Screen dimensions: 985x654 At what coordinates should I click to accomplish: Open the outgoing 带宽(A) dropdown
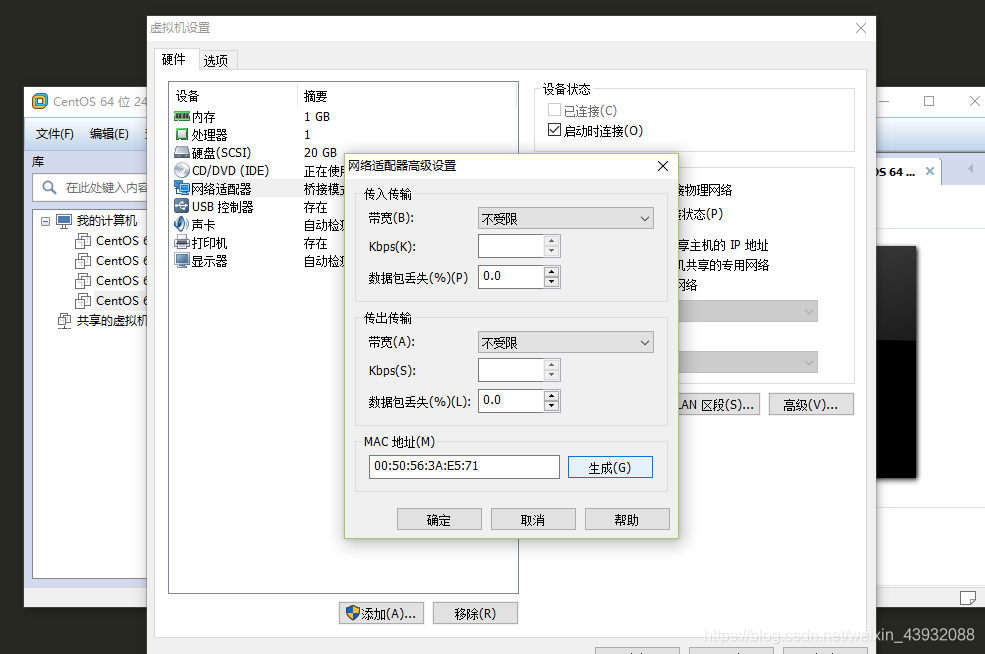tap(565, 342)
